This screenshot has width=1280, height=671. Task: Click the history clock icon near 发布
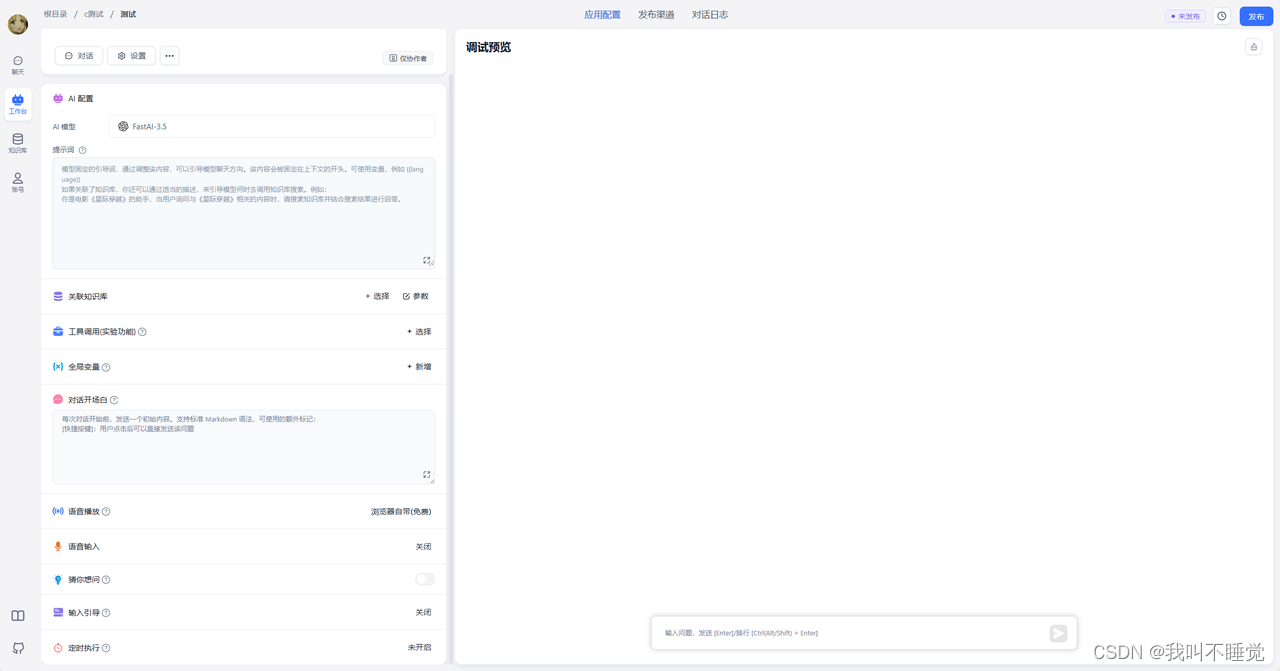click(x=1222, y=16)
